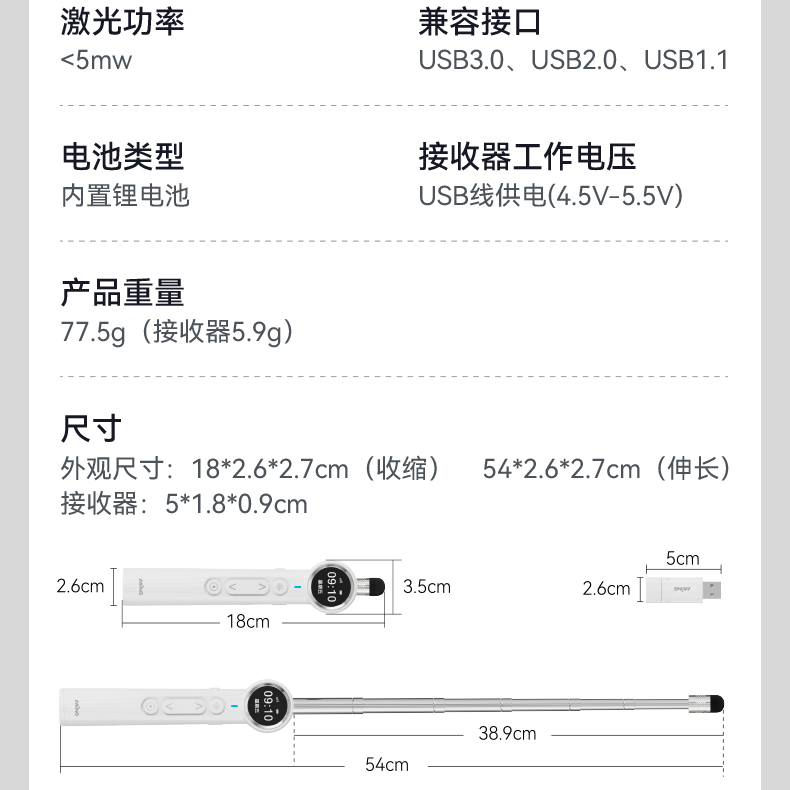Click the 激光功率 heading
This screenshot has width=790, height=790.
coord(123,22)
